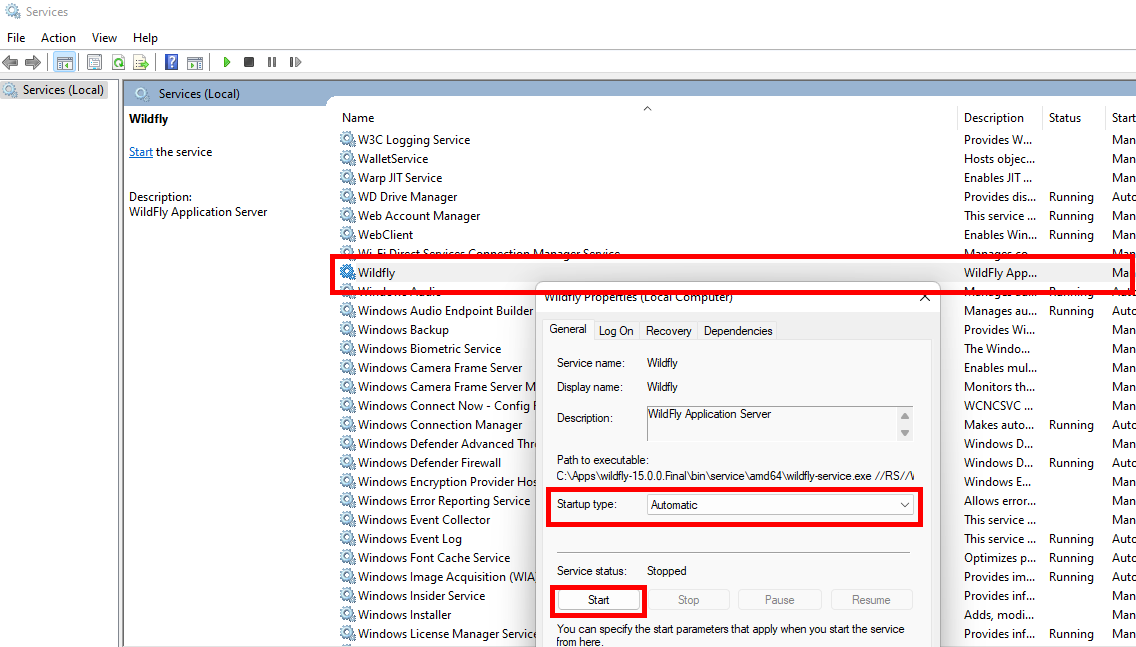View the Dependencies tab
Viewport: 1136px width, 647px height.
738,330
